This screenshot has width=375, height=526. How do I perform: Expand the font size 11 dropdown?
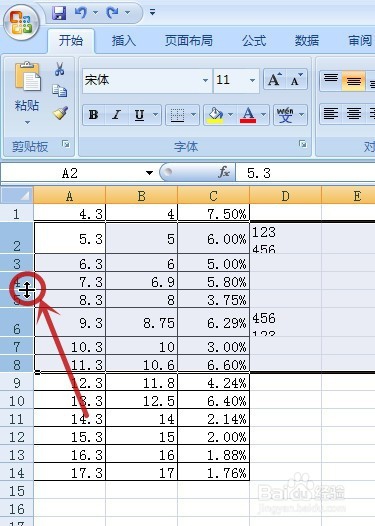[252, 81]
